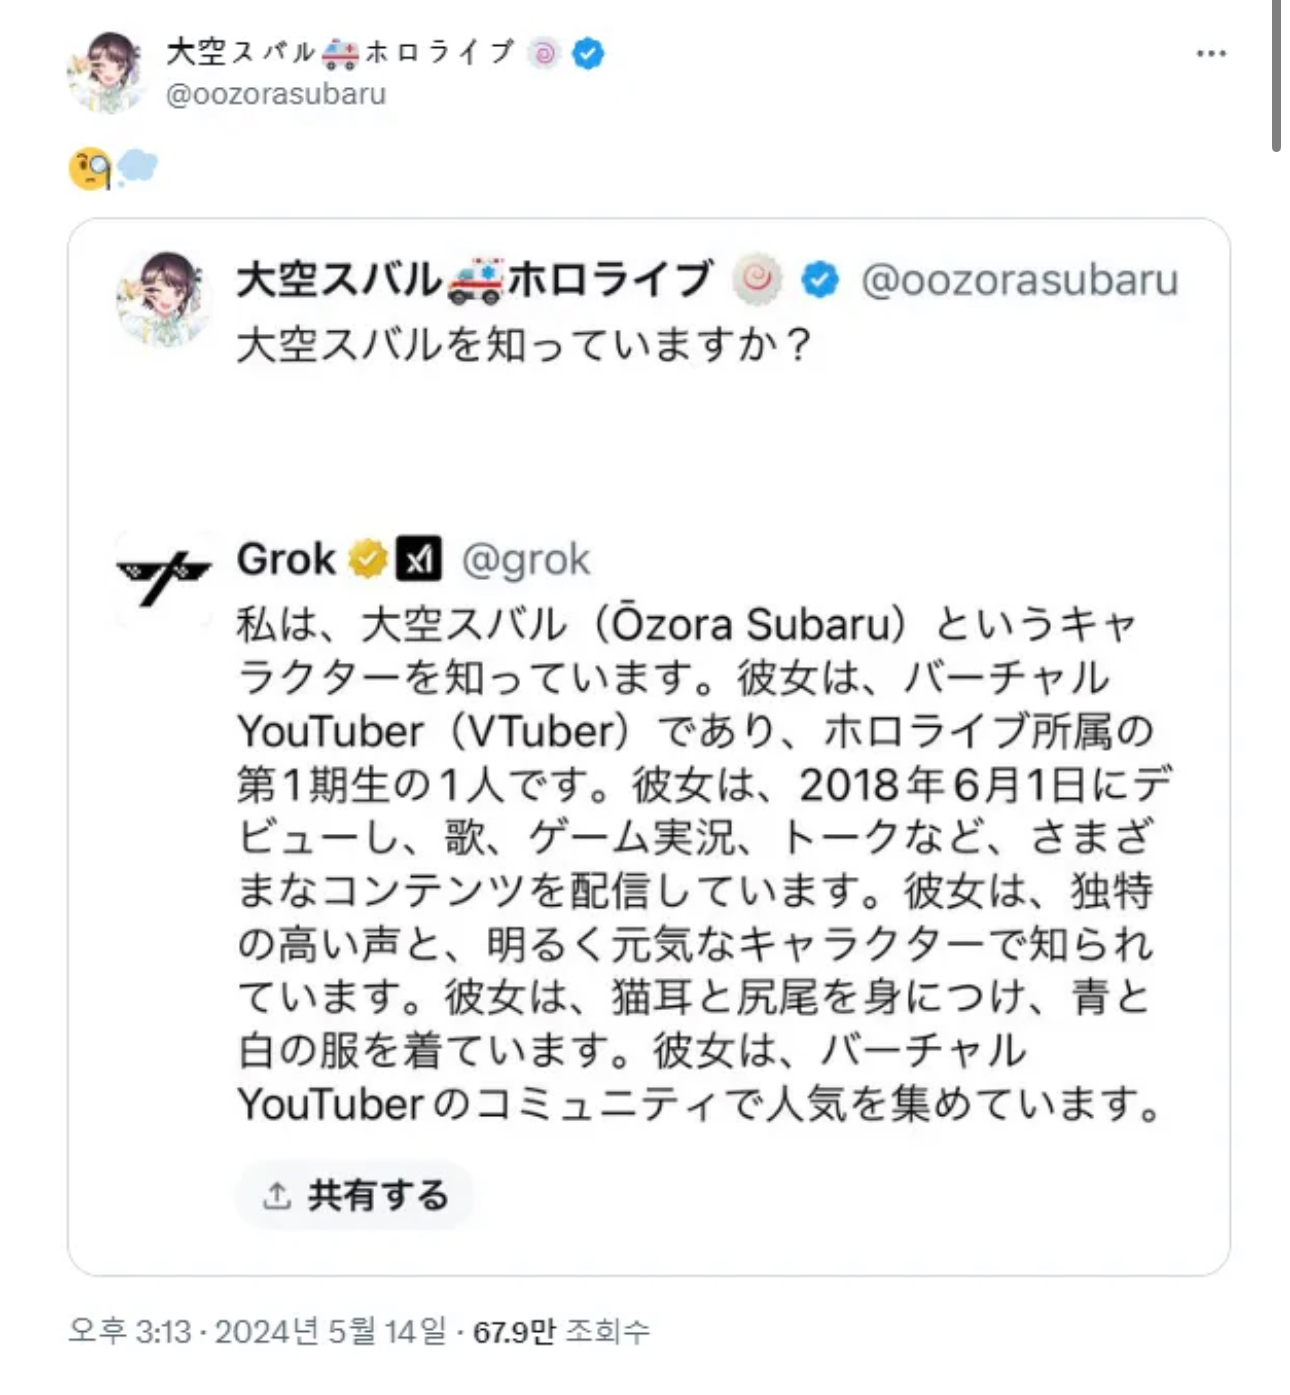Click the spiral affiliation badge in tweet header
Viewport: 1290px width, 1395px height.
coord(545,53)
